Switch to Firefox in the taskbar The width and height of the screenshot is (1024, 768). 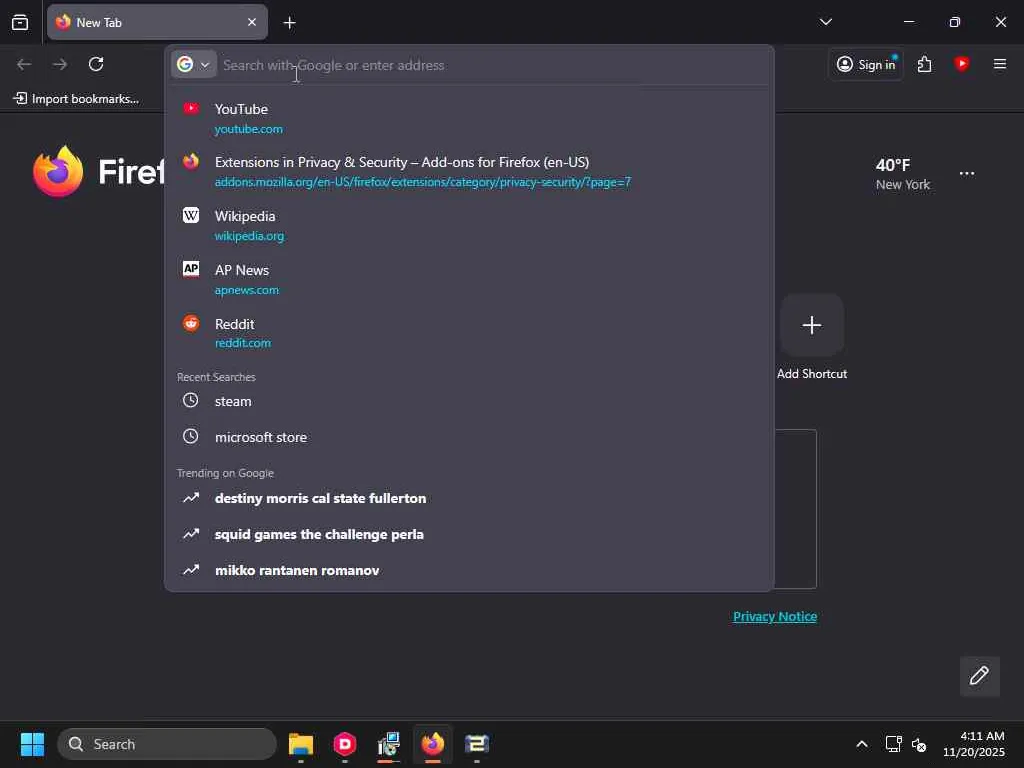(x=432, y=744)
